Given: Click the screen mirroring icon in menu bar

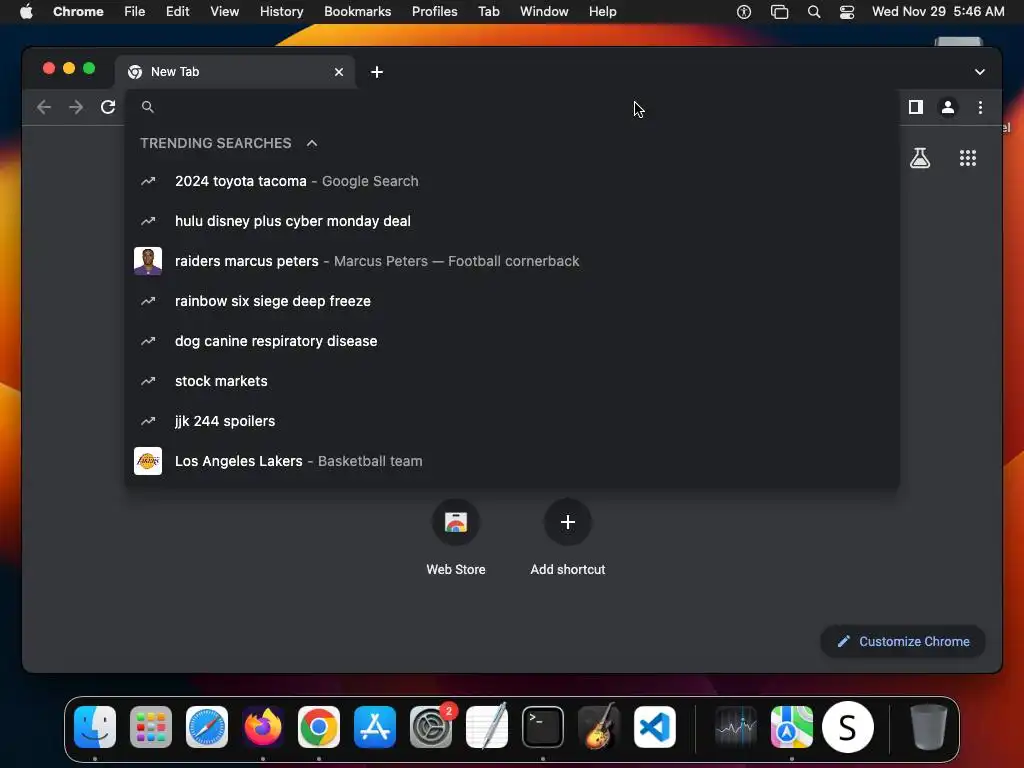Looking at the screenshot, I should click(x=779, y=12).
